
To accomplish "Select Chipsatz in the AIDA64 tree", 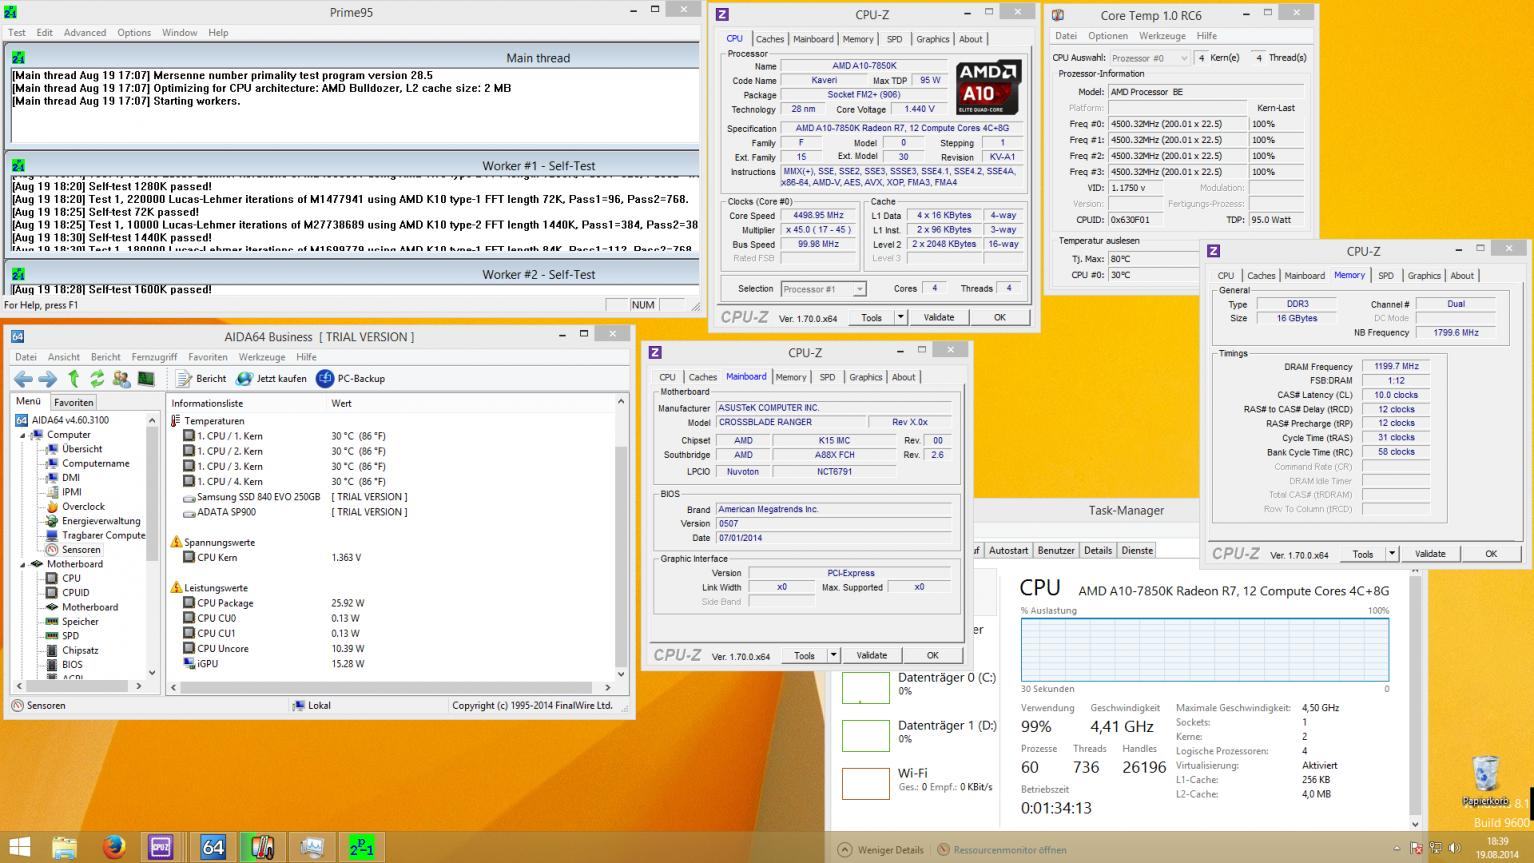I will (x=80, y=650).
